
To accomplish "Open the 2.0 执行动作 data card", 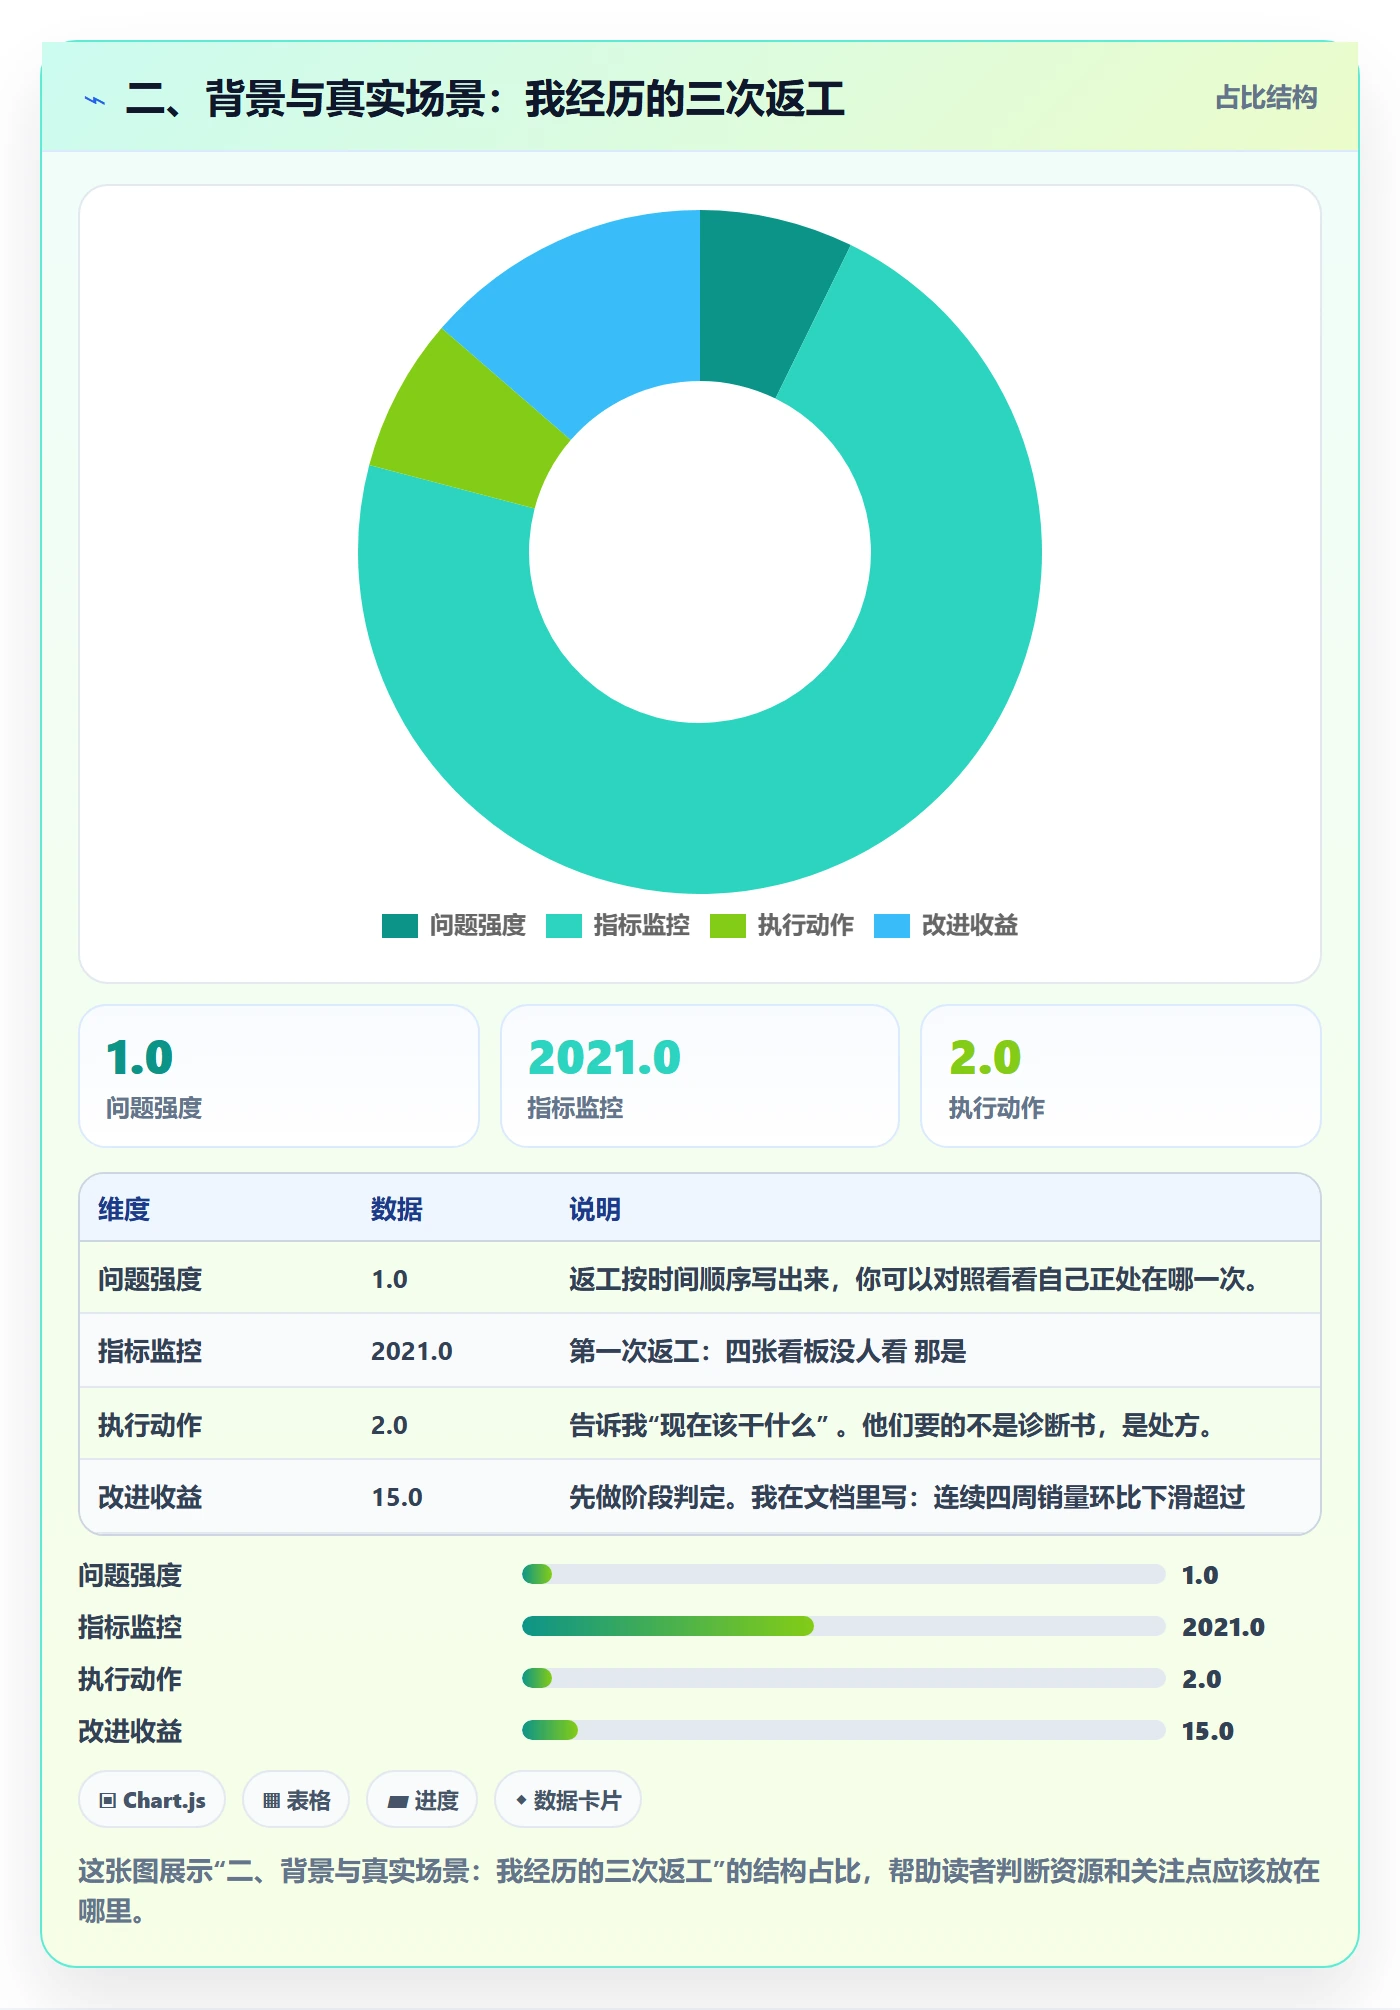I will tap(1121, 1076).
